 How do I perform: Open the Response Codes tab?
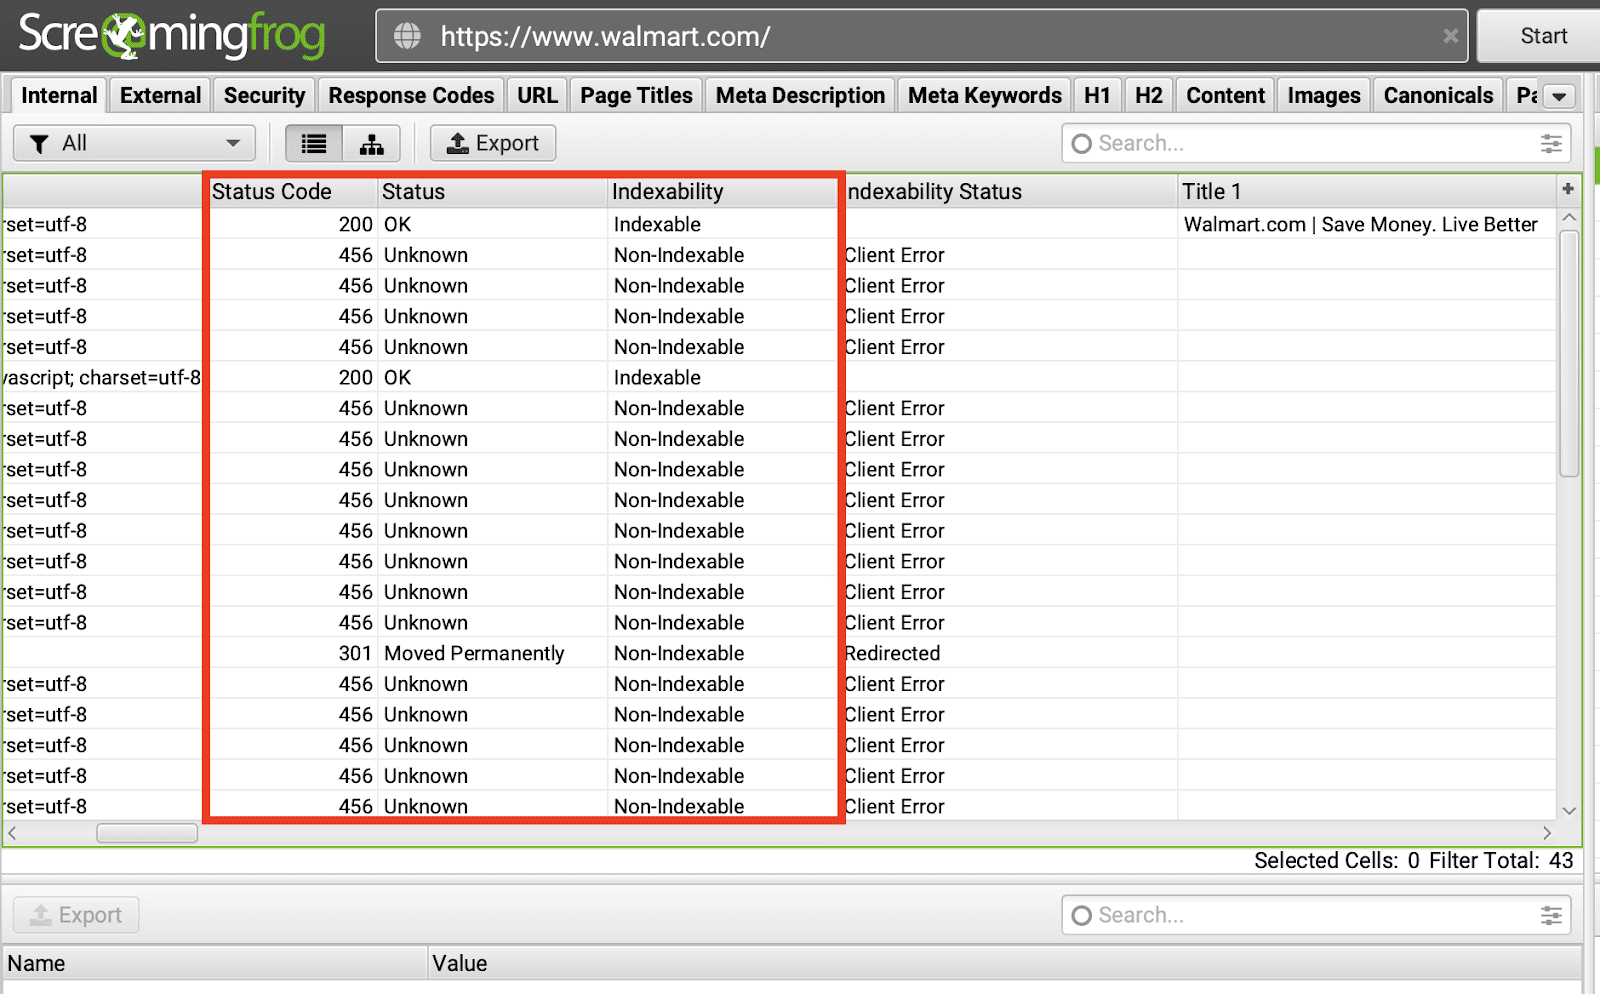pyautogui.click(x=411, y=96)
